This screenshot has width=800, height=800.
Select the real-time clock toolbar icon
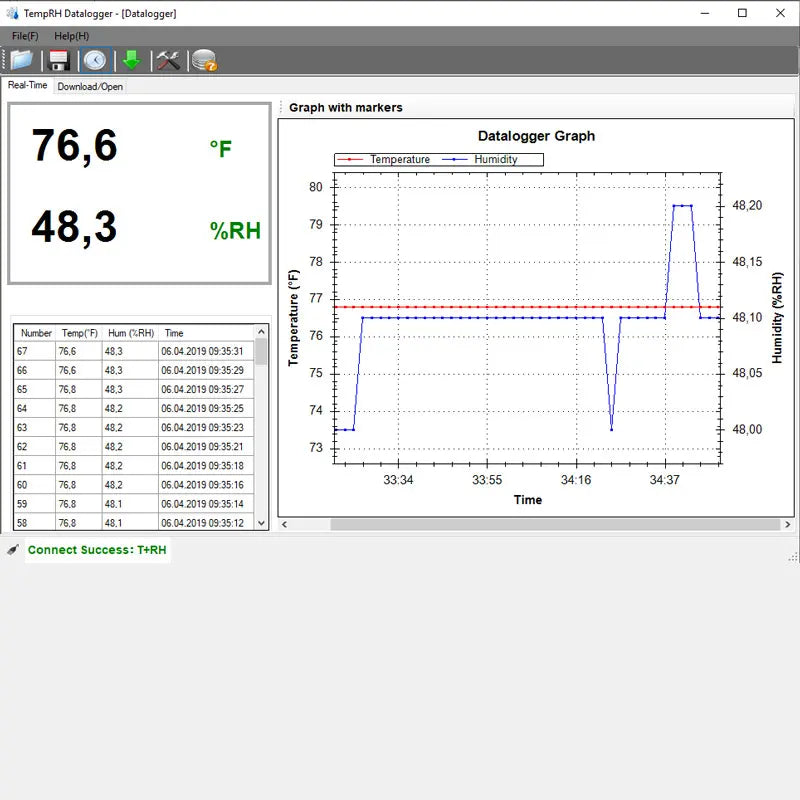point(94,60)
